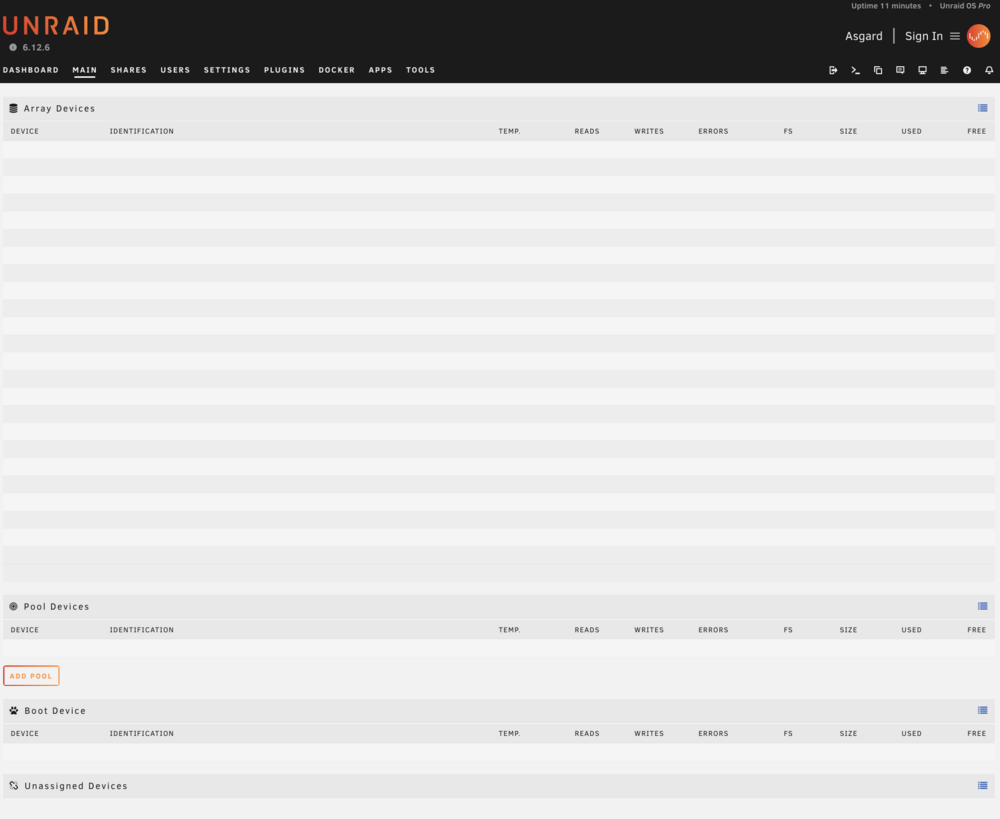Click Reads header in Array Devices table
The image size is (1000, 819).
click(x=587, y=131)
